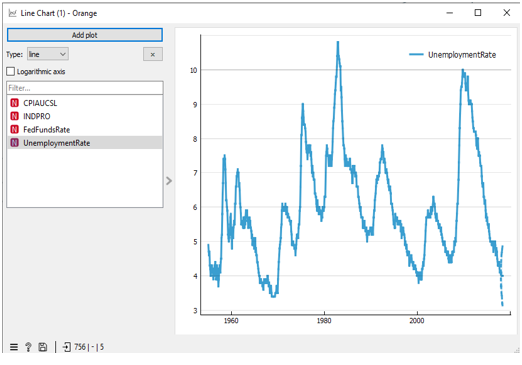Click into the Filter text field
The image size is (522, 365).
tap(85, 88)
